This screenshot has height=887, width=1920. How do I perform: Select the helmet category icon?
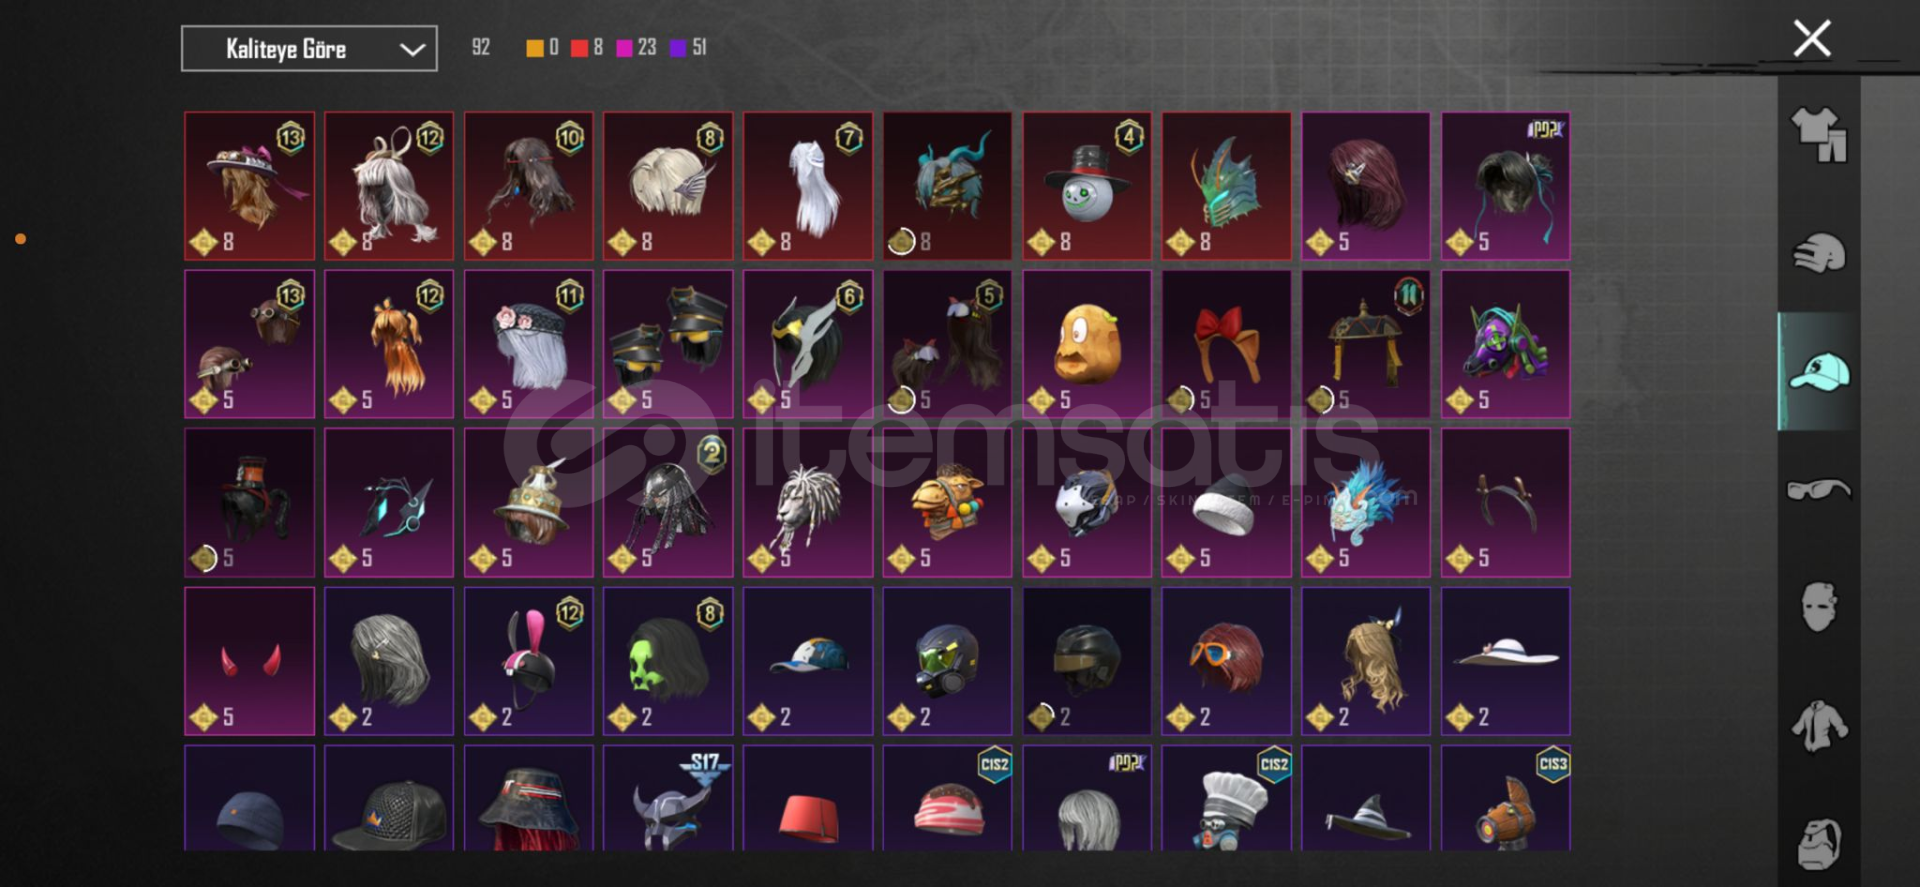tap(1819, 252)
